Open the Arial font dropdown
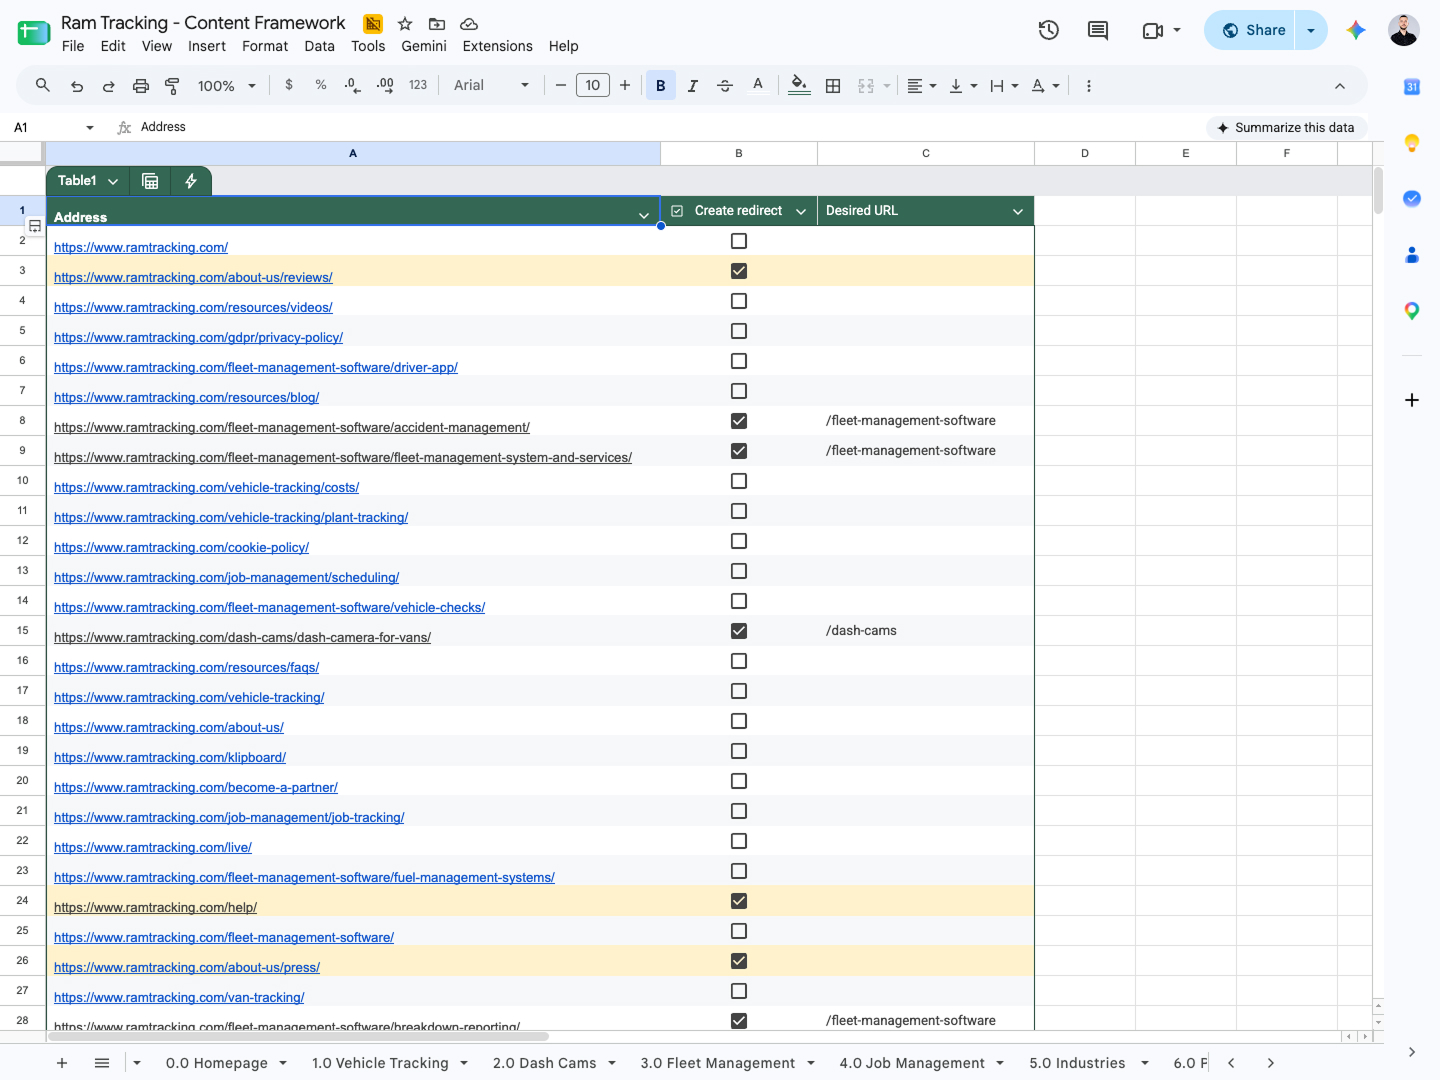The height and width of the screenshot is (1080, 1440). pyautogui.click(x=491, y=86)
